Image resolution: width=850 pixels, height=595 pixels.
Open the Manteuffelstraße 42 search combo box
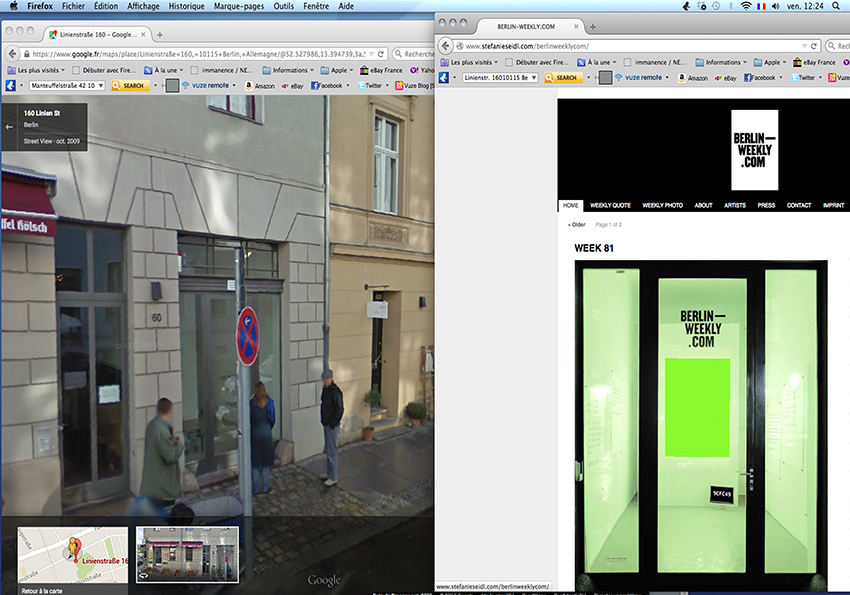click(x=67, y=86)
